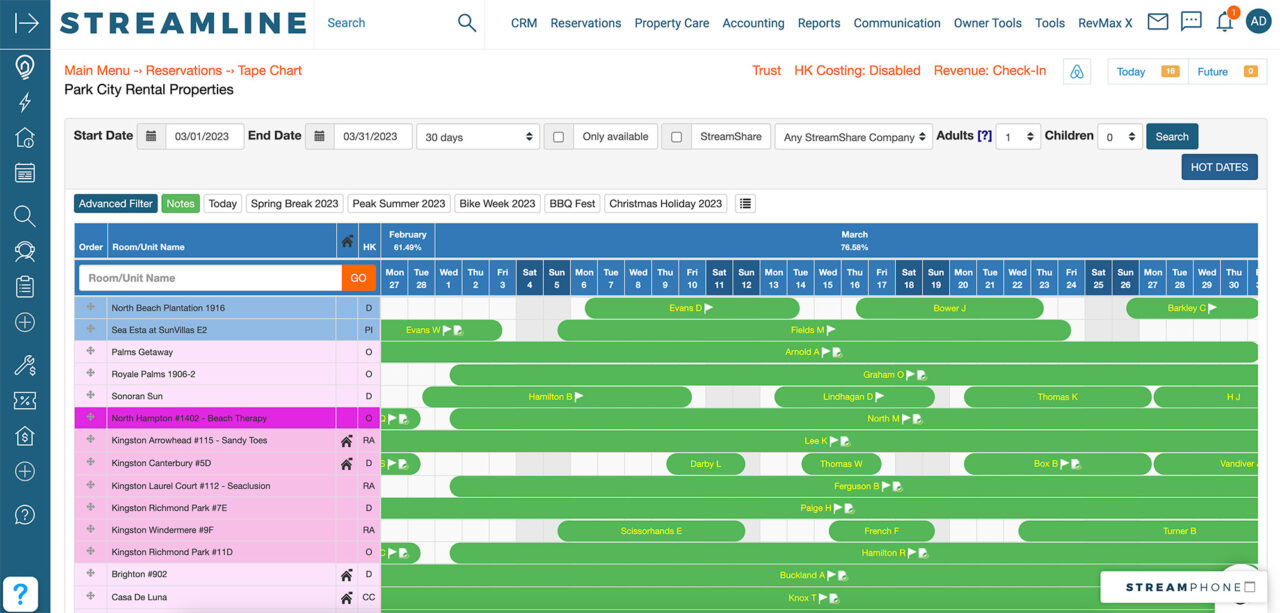
Task: Toggle the green Notes filter
Action: coord(180,203)
